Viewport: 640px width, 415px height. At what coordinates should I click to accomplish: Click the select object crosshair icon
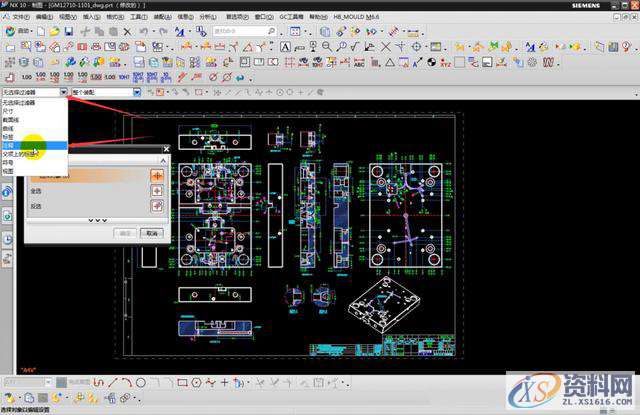[156, 174]
